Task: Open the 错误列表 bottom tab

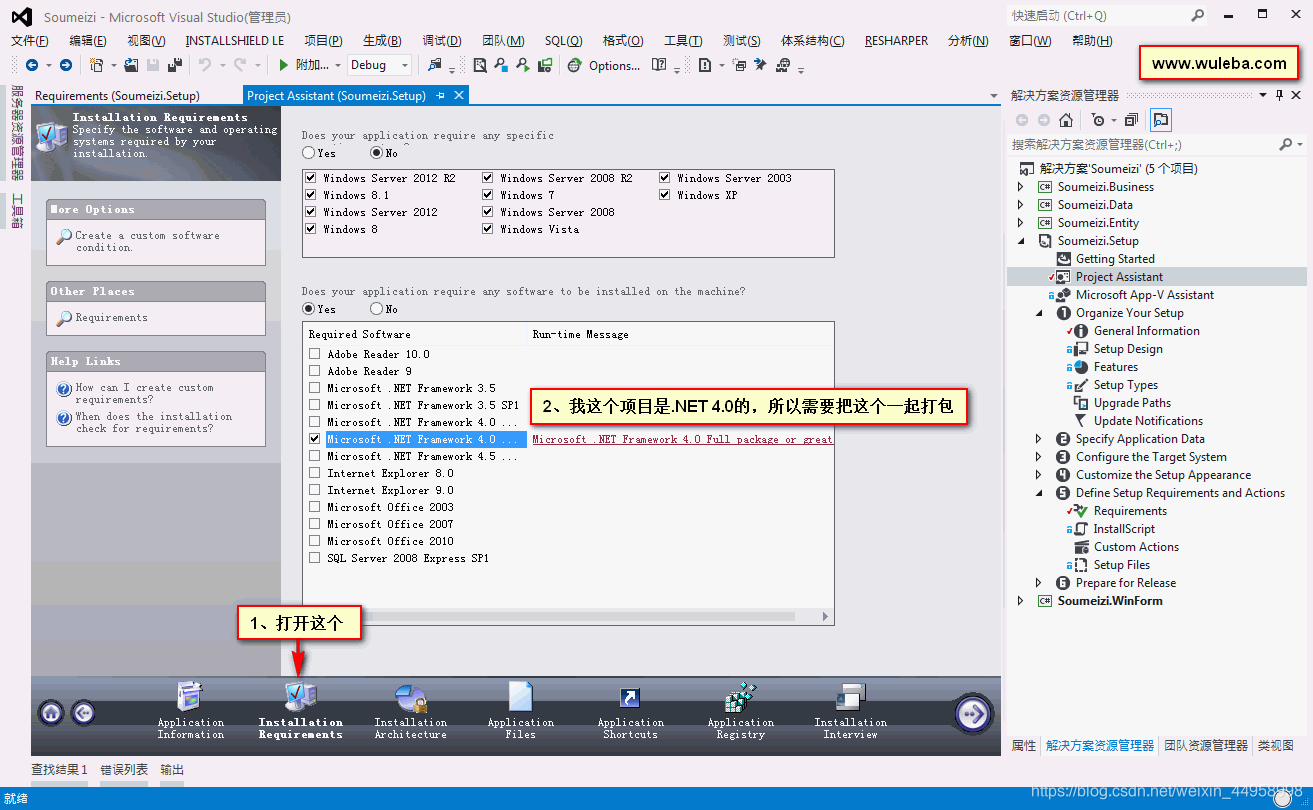Action: (x=124, y=770)
